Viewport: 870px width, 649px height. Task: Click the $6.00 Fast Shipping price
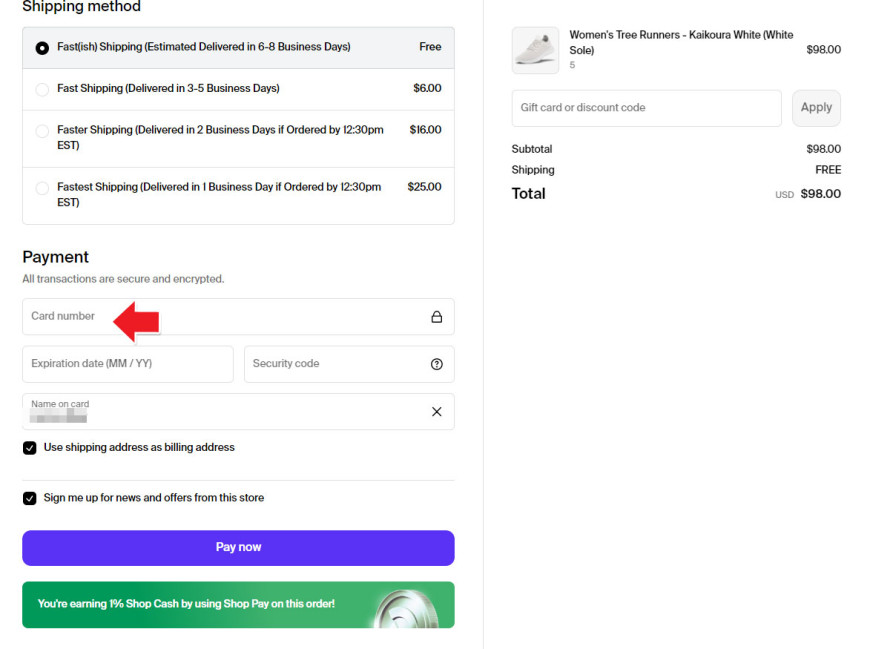coord(427,88)
